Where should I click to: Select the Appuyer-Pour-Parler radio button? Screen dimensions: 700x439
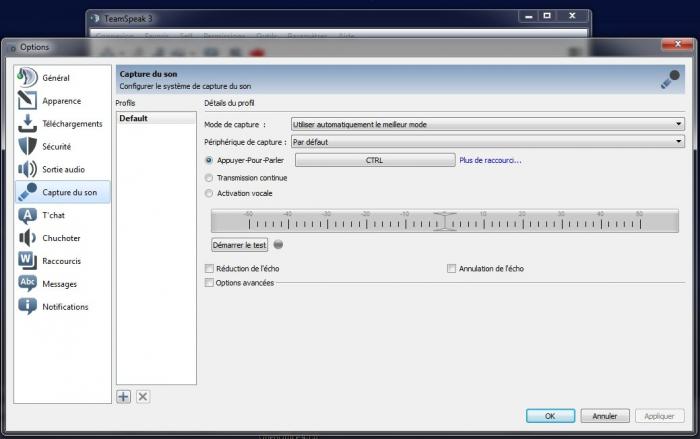208,160
